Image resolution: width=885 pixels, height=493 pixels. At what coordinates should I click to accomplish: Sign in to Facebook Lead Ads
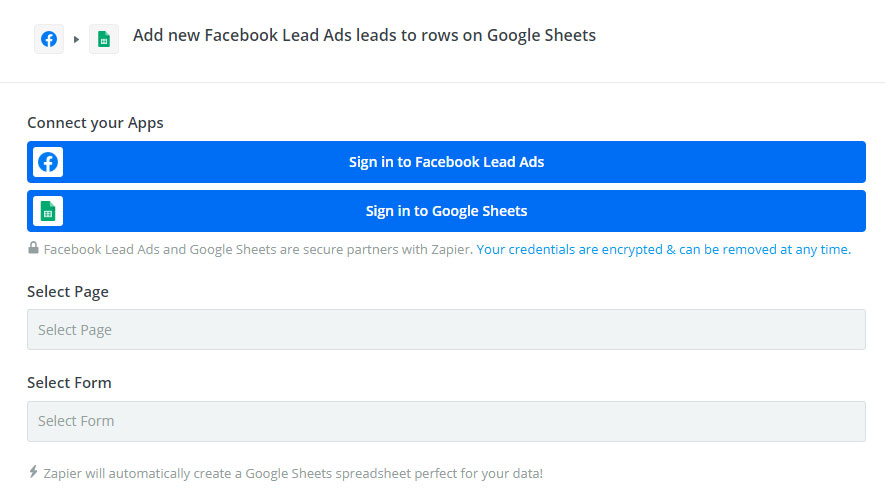click(446, 162)
